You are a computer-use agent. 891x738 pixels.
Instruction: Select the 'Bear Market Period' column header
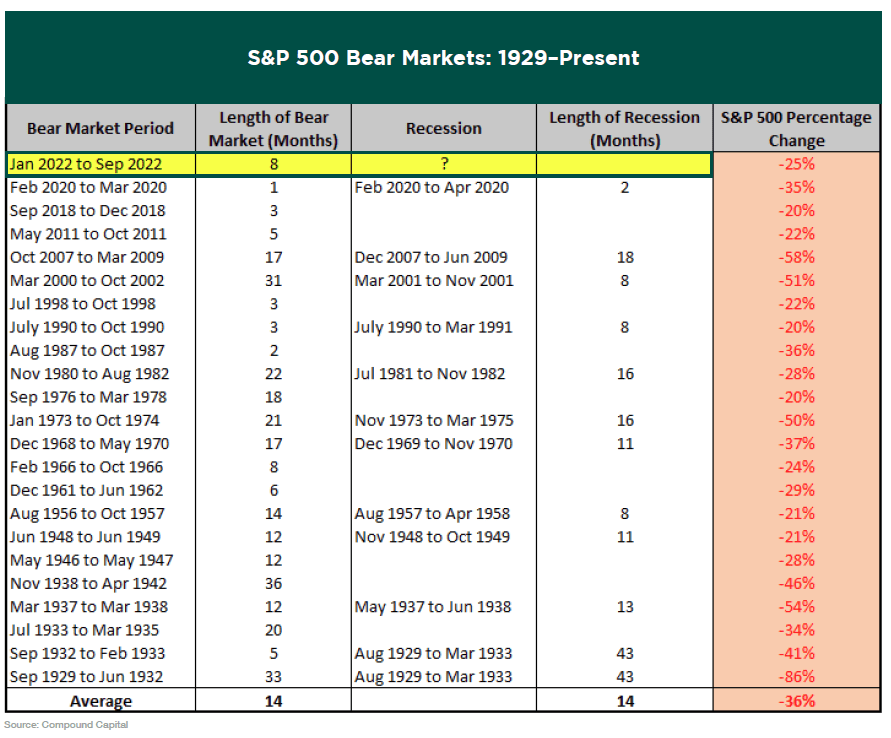[x=100, y=128]
